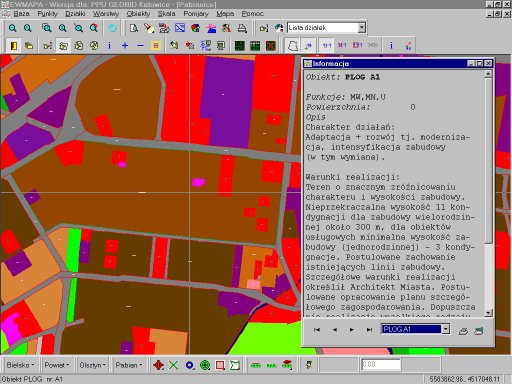Open the Lista działek dropdown

(362, 28)
